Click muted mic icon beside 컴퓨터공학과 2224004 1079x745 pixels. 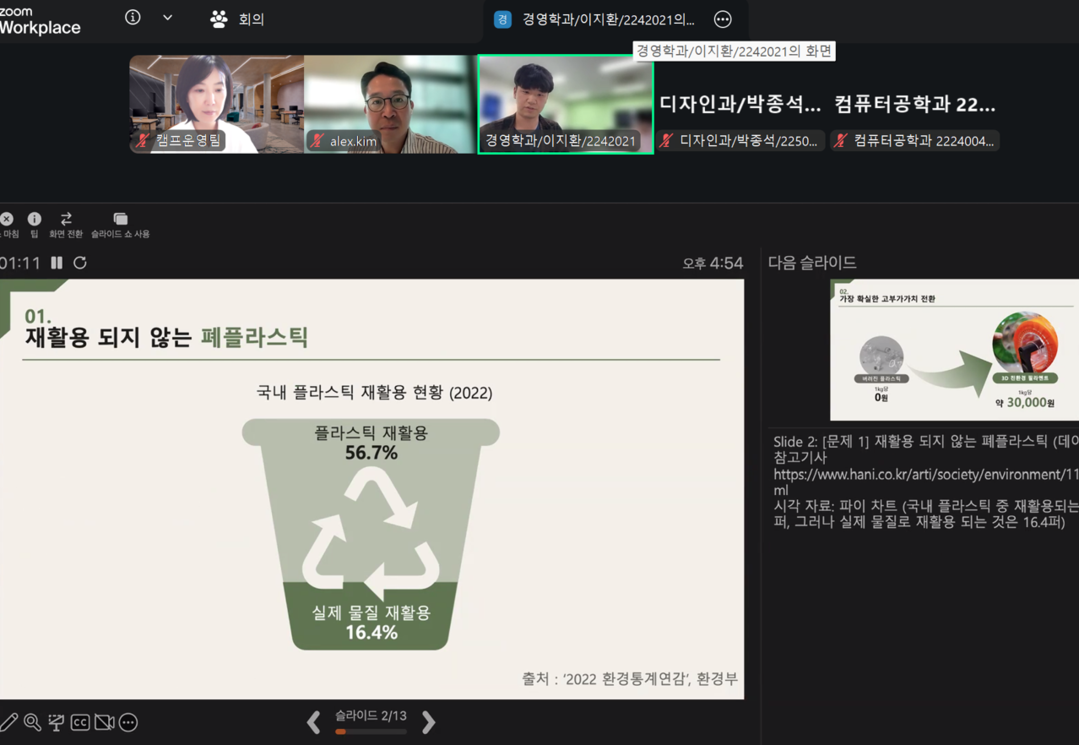point(840,140)
